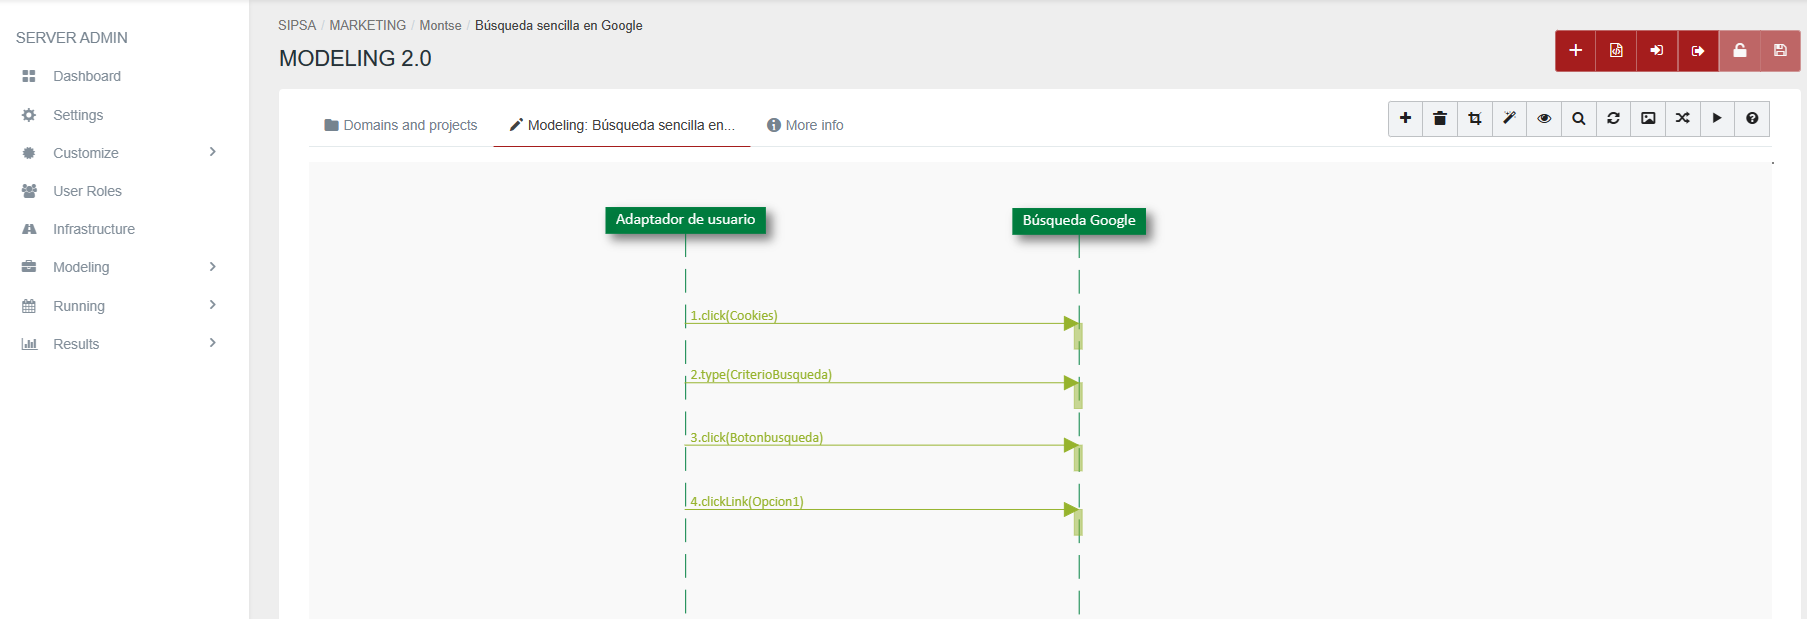The width and height of the screenshot is (1807, 619).
Task: Toggle the red unlock padlock button
Action: click(x=1740, y=50)
